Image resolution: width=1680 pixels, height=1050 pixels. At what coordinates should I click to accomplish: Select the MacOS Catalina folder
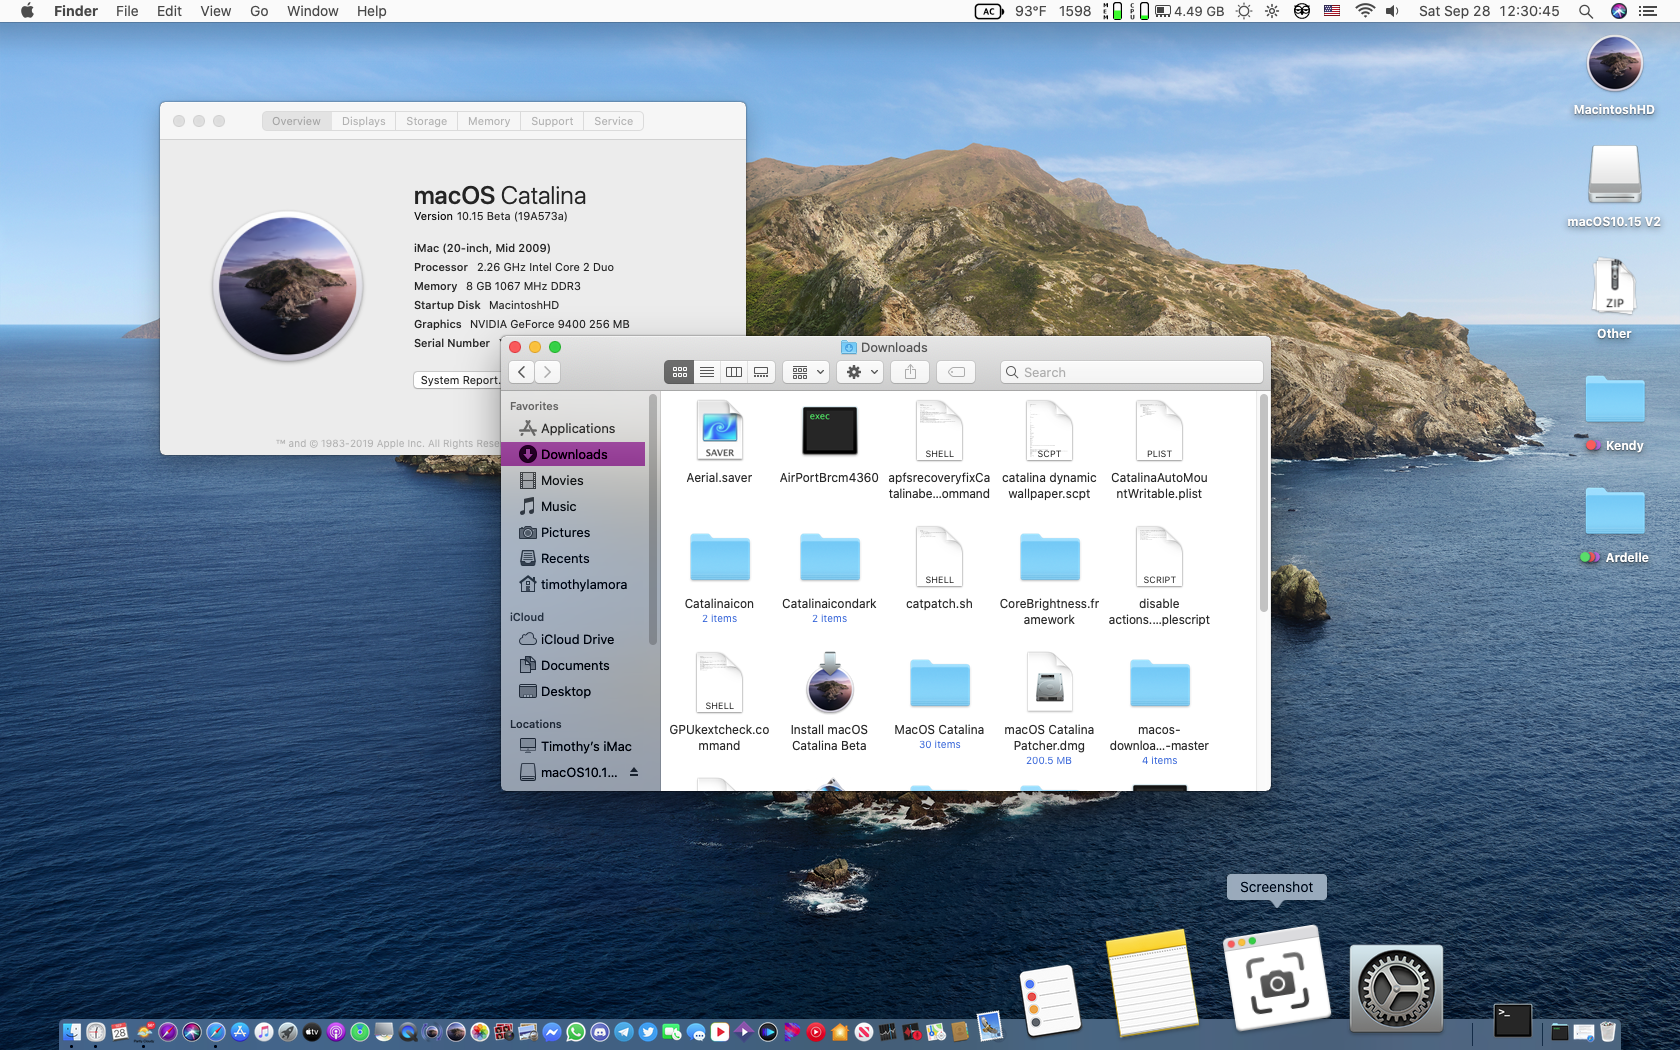click(939, 683)
